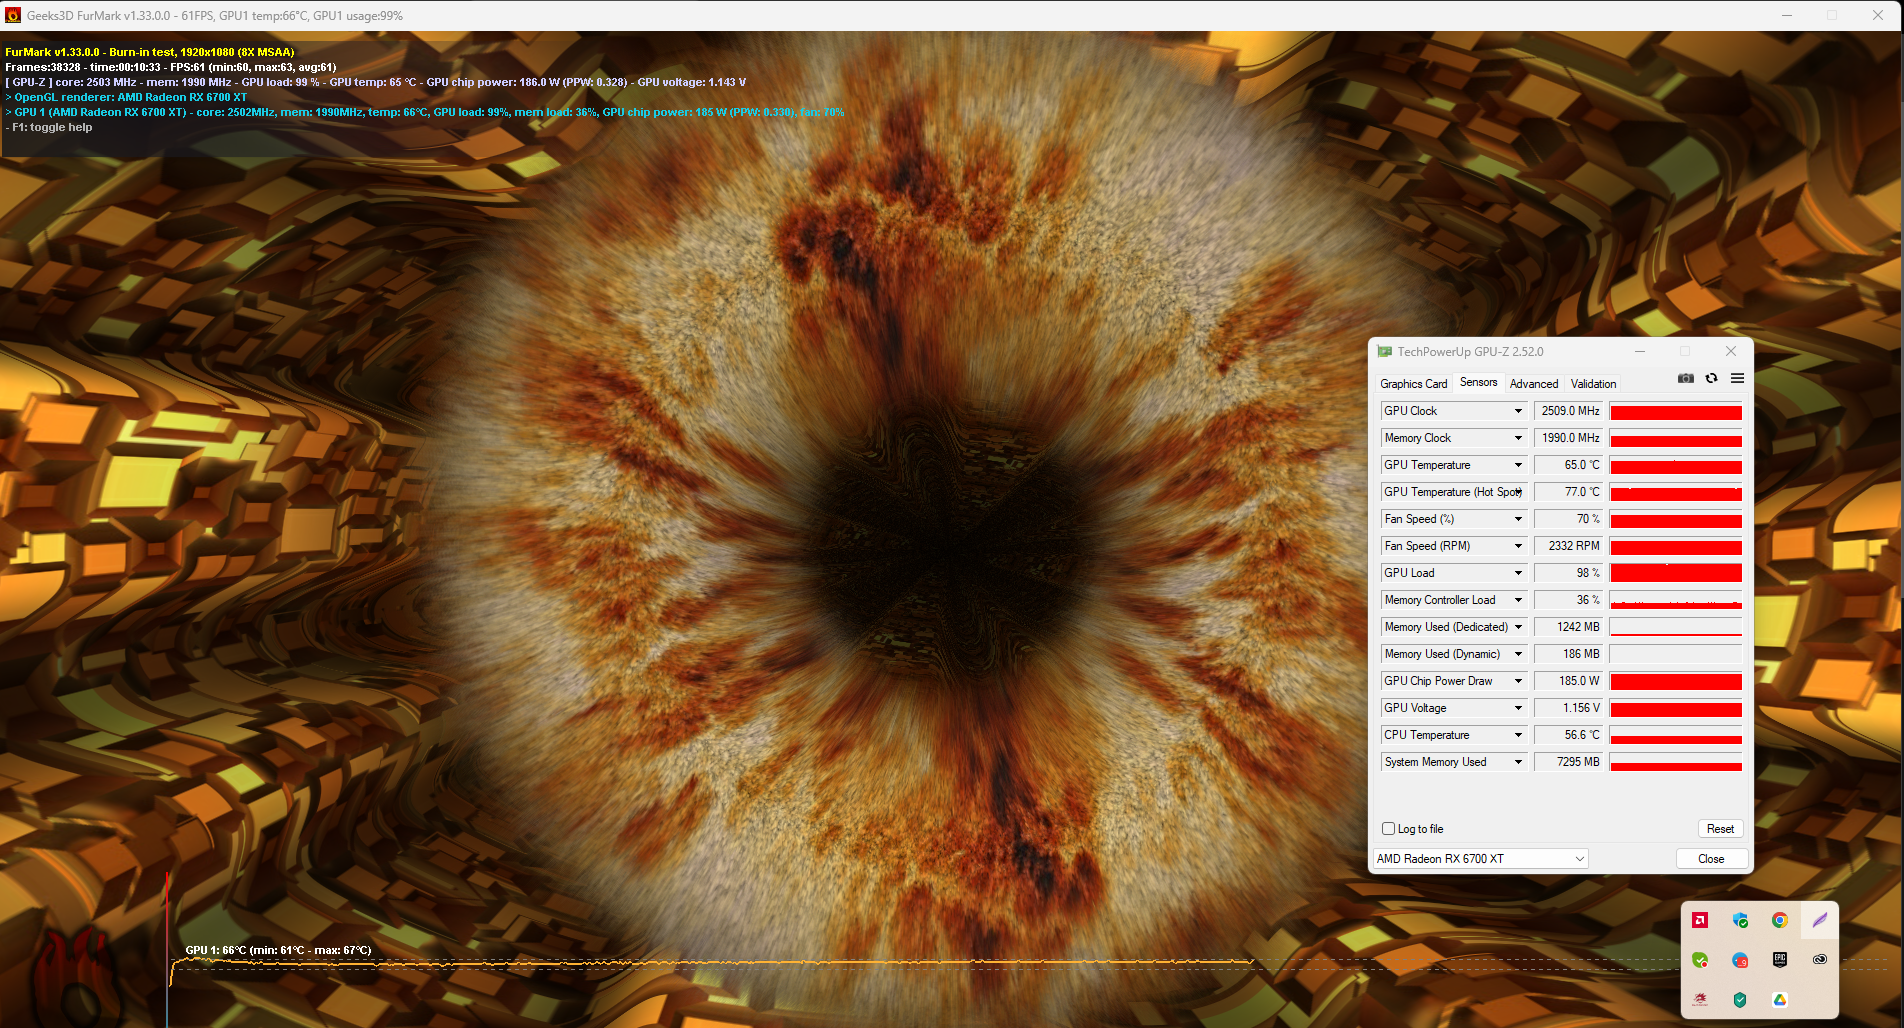Click the 56.6 °C CPU temperature value
1904x1028 pixels.
click(x=1569, y=735)
